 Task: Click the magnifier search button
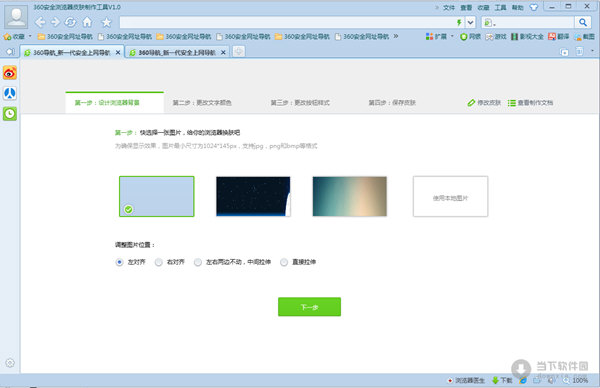[x=582, y=23]
